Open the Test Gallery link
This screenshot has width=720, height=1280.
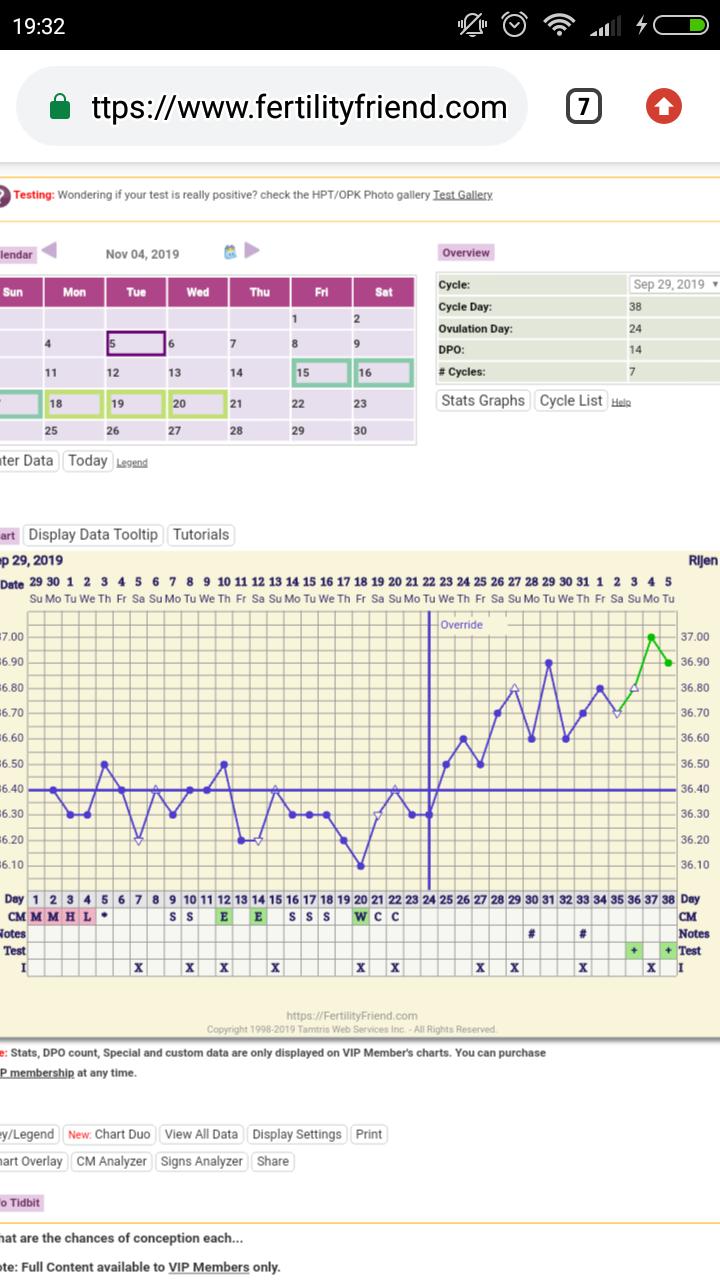click(462, 195)
